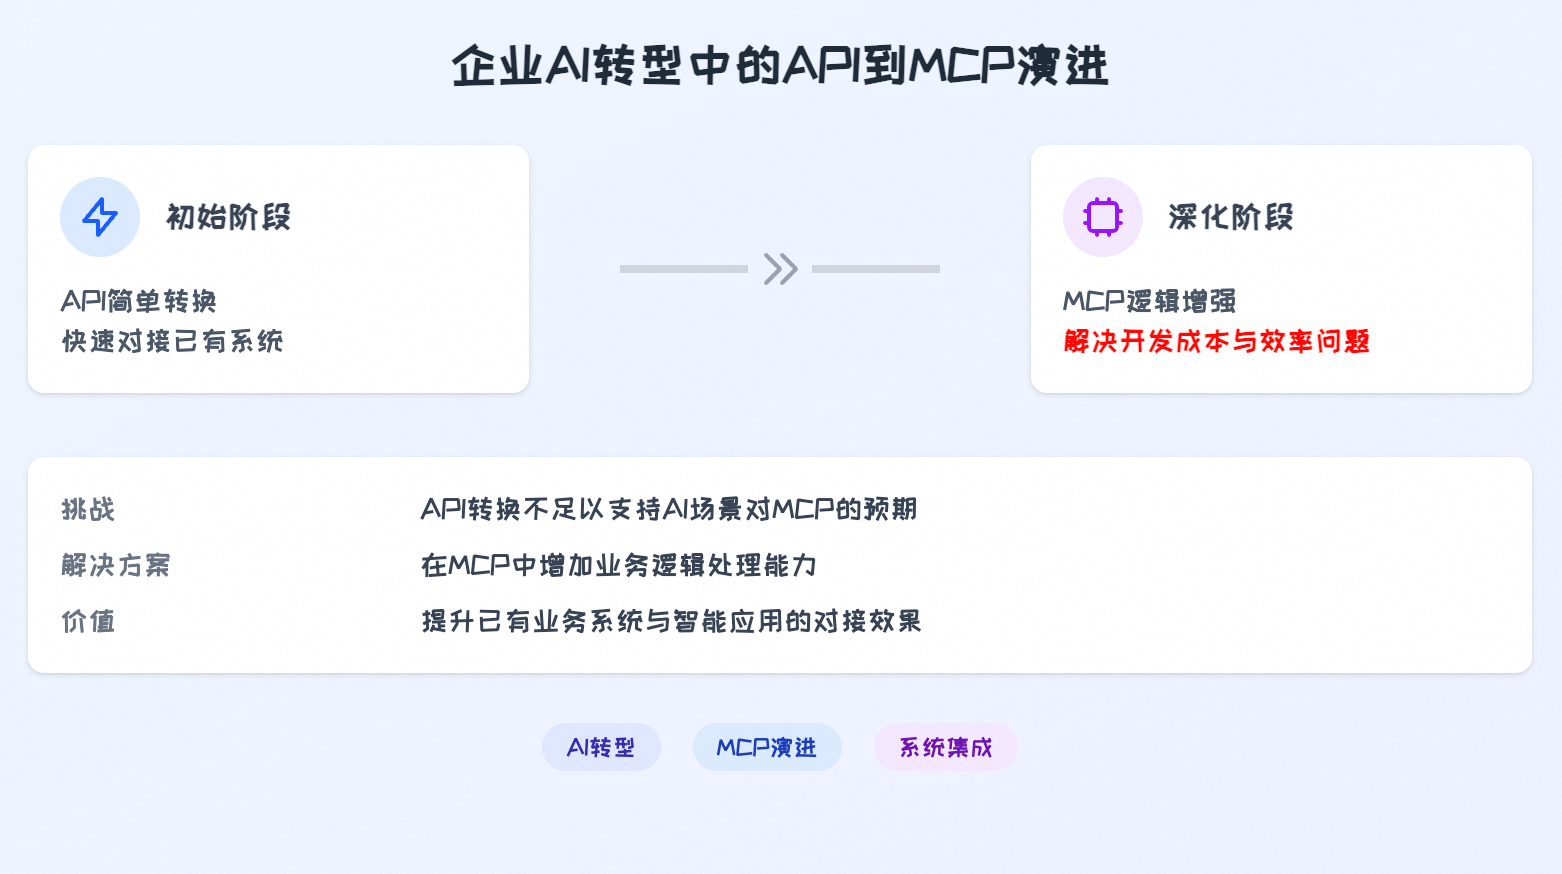Click the 快速对接已有系统 line
The width and height of the screenshot is (1562, 874).
(x=172, y=342)
